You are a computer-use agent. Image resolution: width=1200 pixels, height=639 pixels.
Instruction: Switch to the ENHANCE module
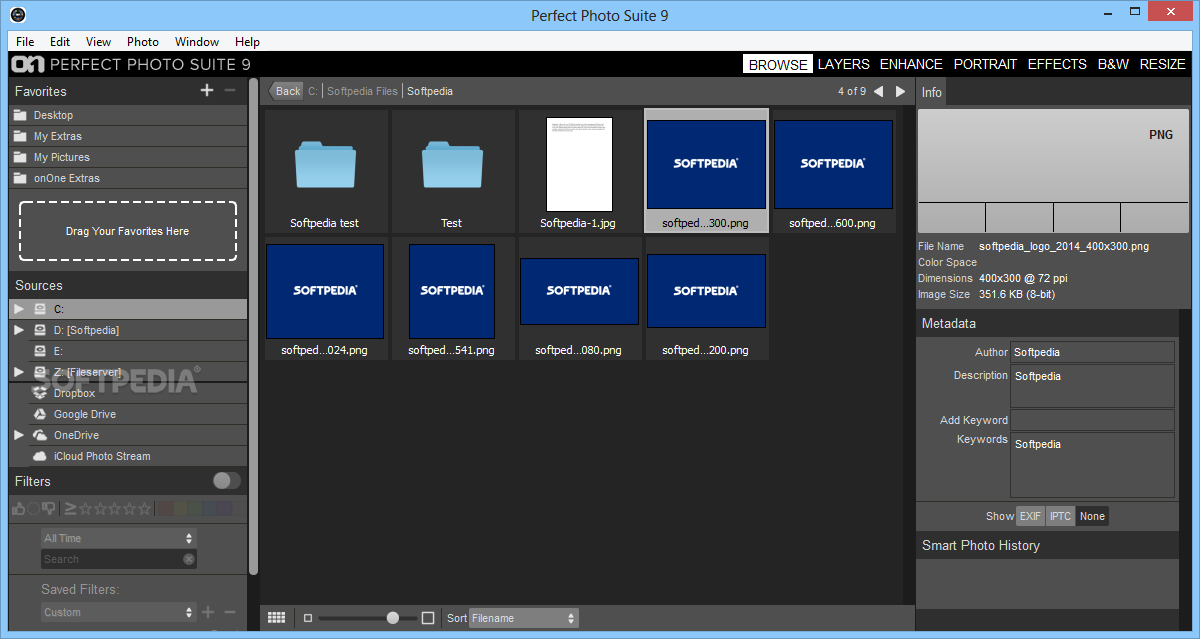coord(911,64)
